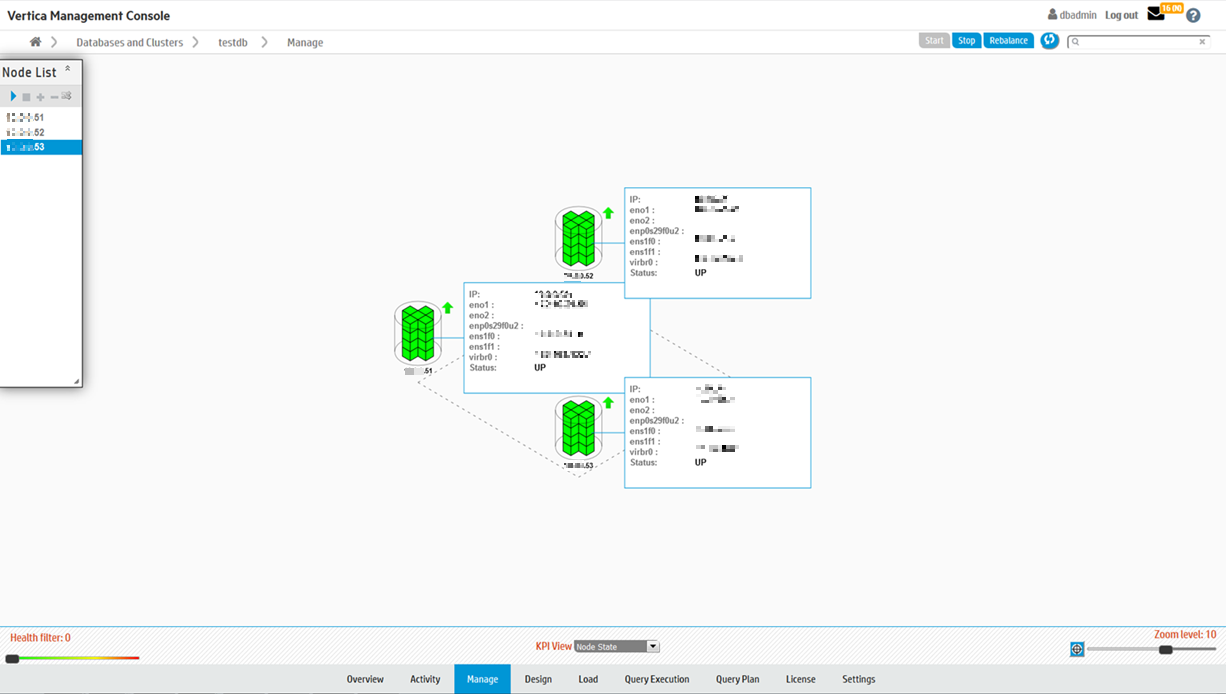Open the messages envelope icon

(1156, 14)
